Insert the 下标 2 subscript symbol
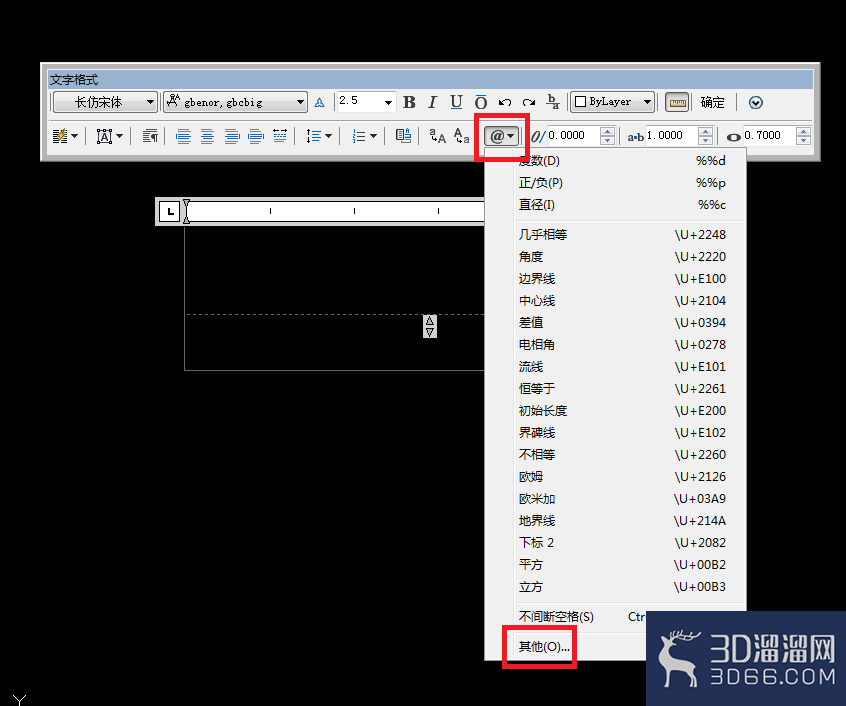This screenshot has width=846, height=706. [622, 543]
